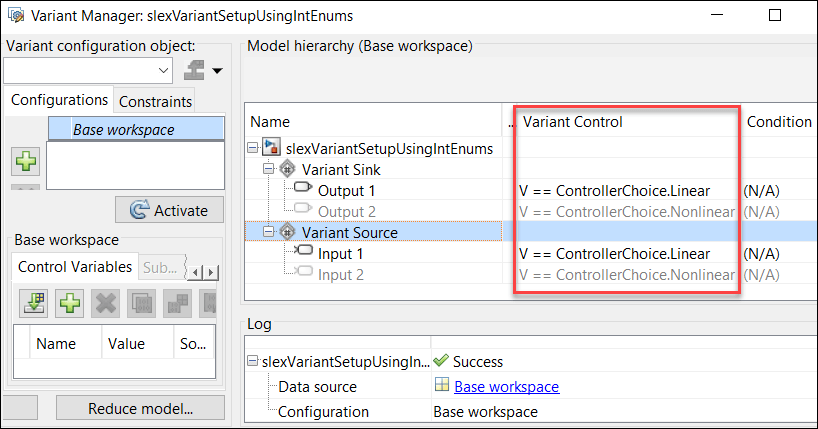Collapse the Variant Sink tree node

point(269,169)
